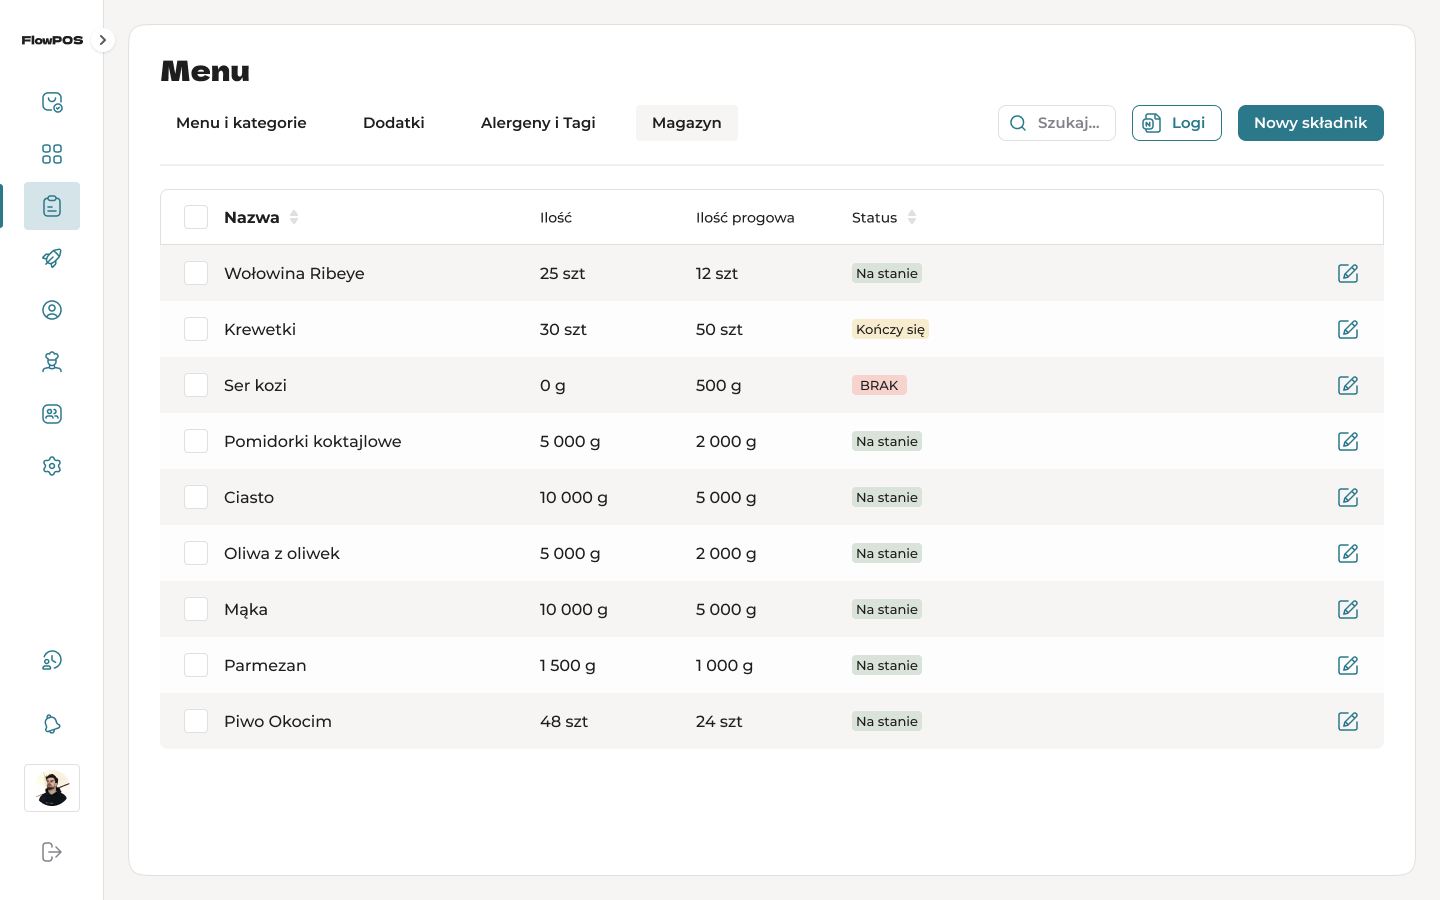Open edit icon for Piwo Okocim
Screen dimensions: 1440x900
coord(1348,721)
